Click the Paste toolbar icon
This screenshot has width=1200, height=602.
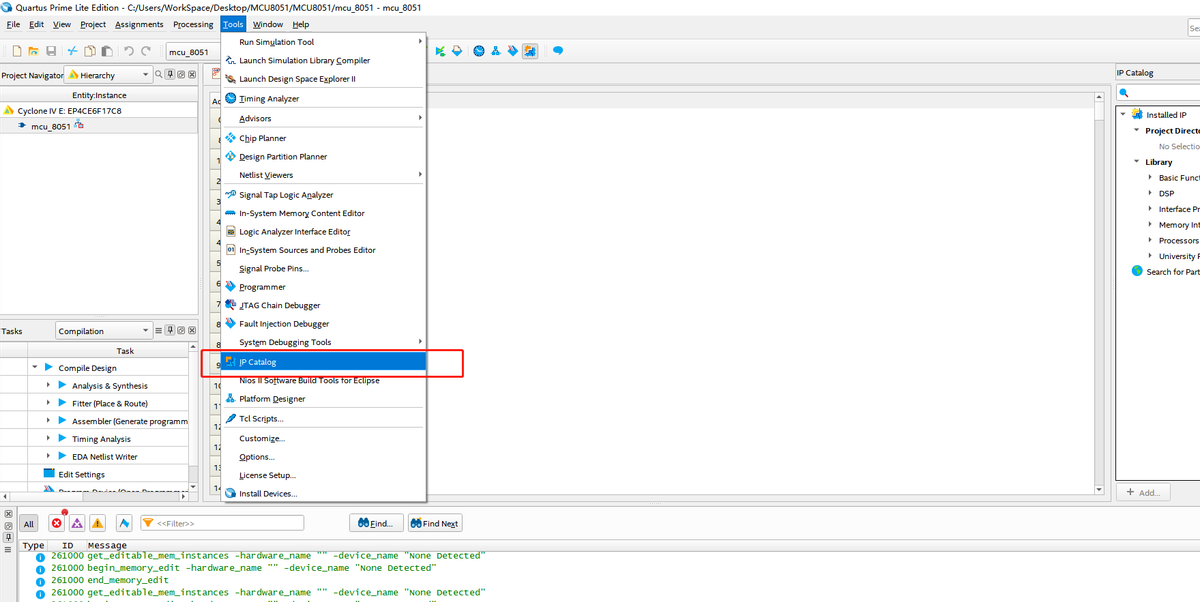click(x=107, y=51)
